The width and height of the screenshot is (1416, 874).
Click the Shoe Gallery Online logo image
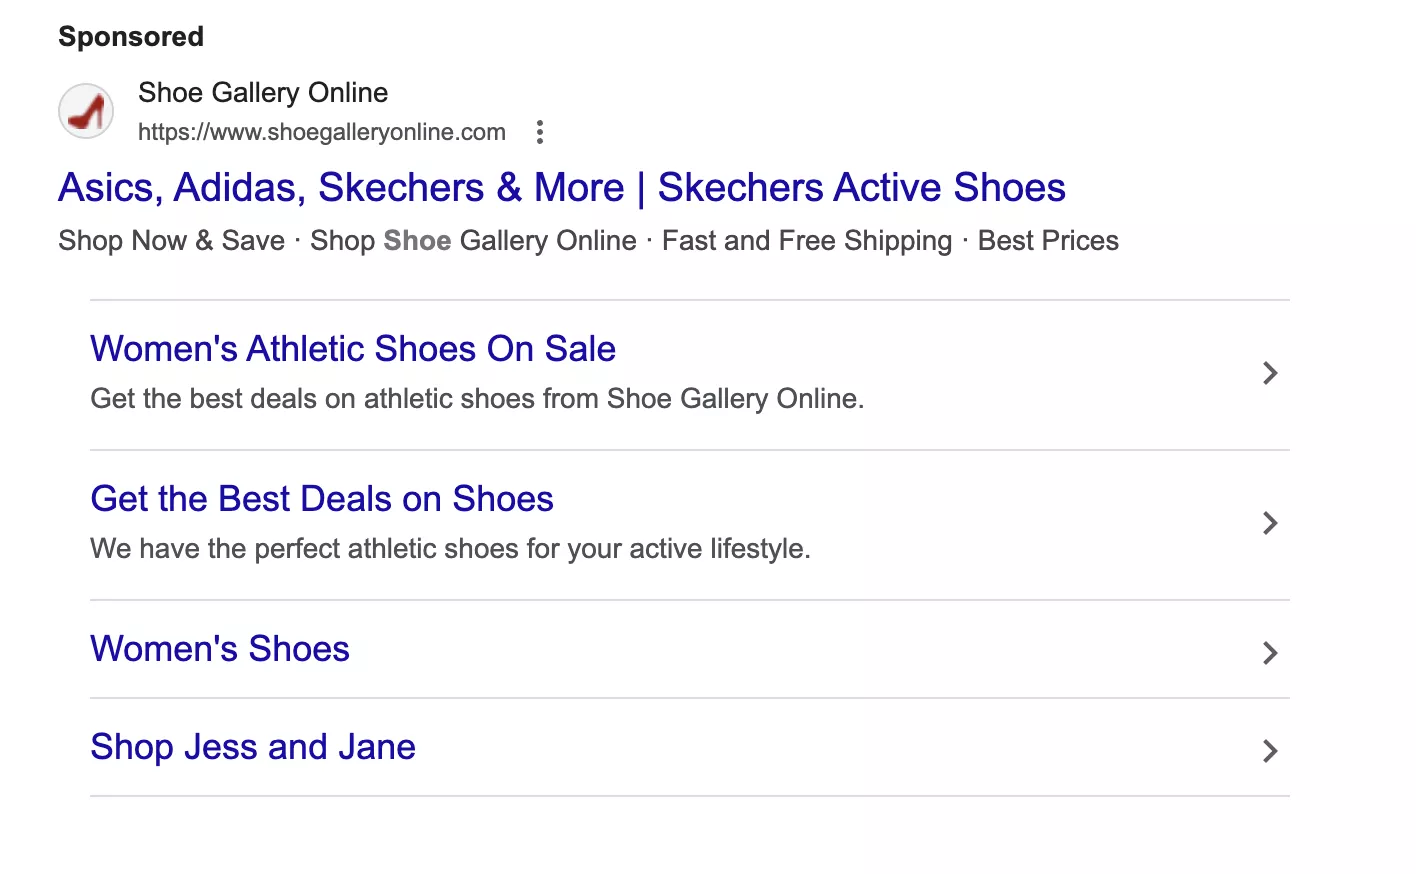[x=86, y=111]
